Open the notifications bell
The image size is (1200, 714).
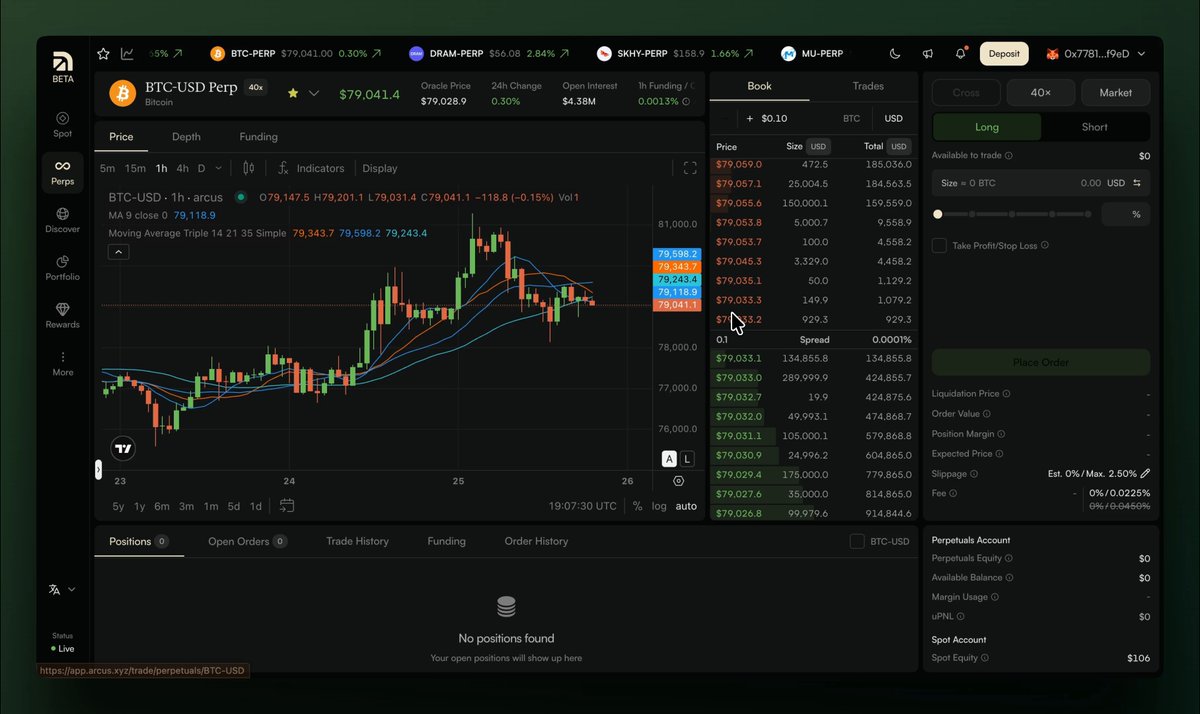961,53
